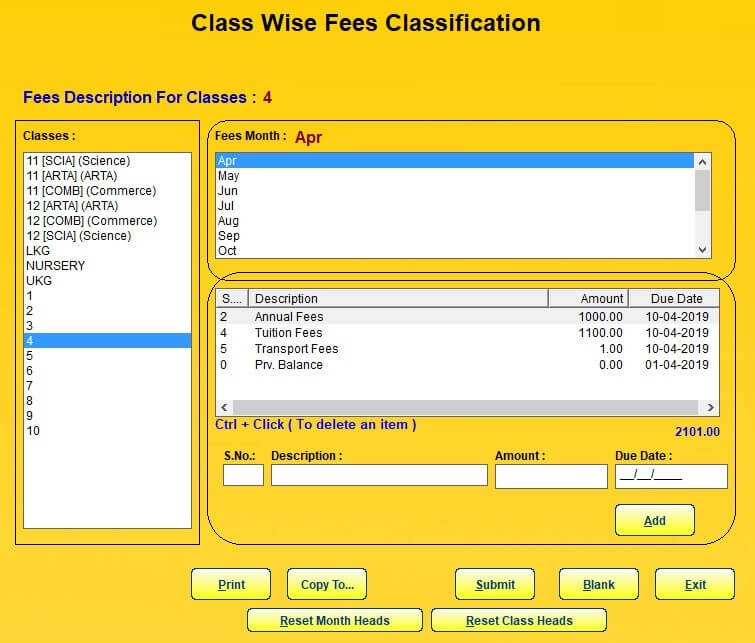The width and height of the screenshot is (755, 643).
Task: Click left arrow of fees table scrollbar
Action: point(224,407)
